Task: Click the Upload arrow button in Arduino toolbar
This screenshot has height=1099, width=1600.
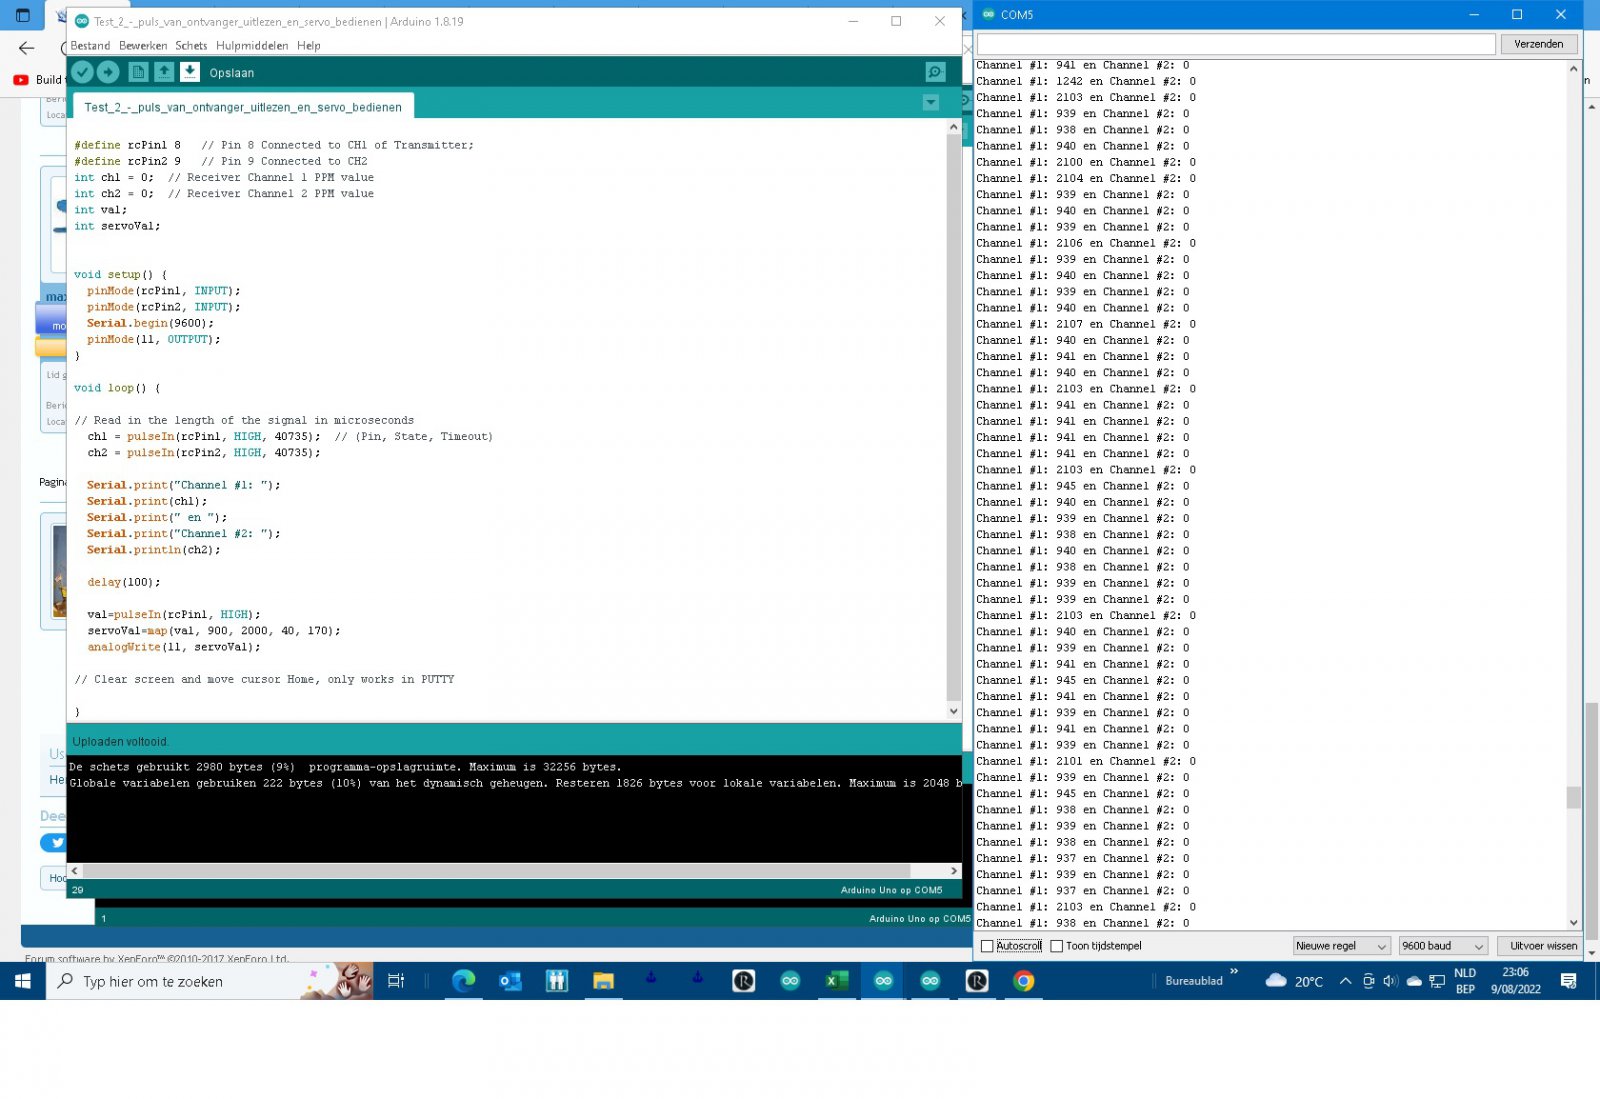Action: click(x=109, y=72)
